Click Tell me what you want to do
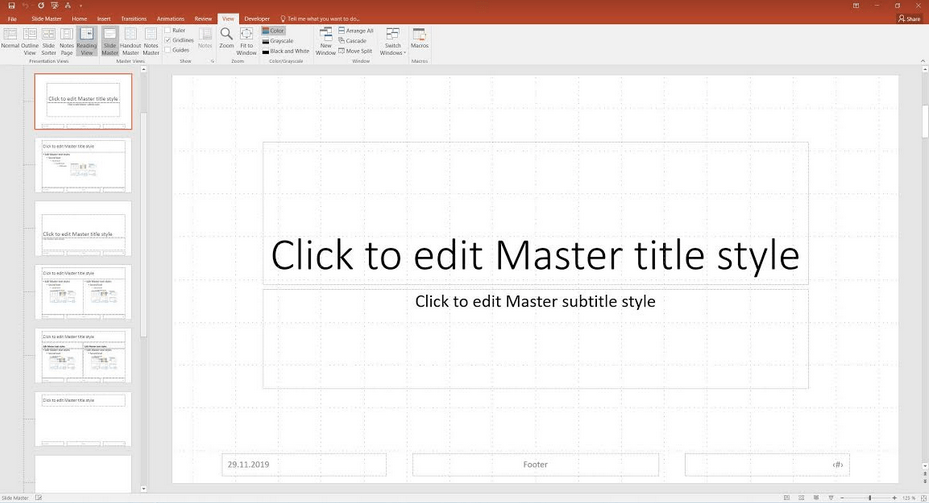 pos(320,18)
